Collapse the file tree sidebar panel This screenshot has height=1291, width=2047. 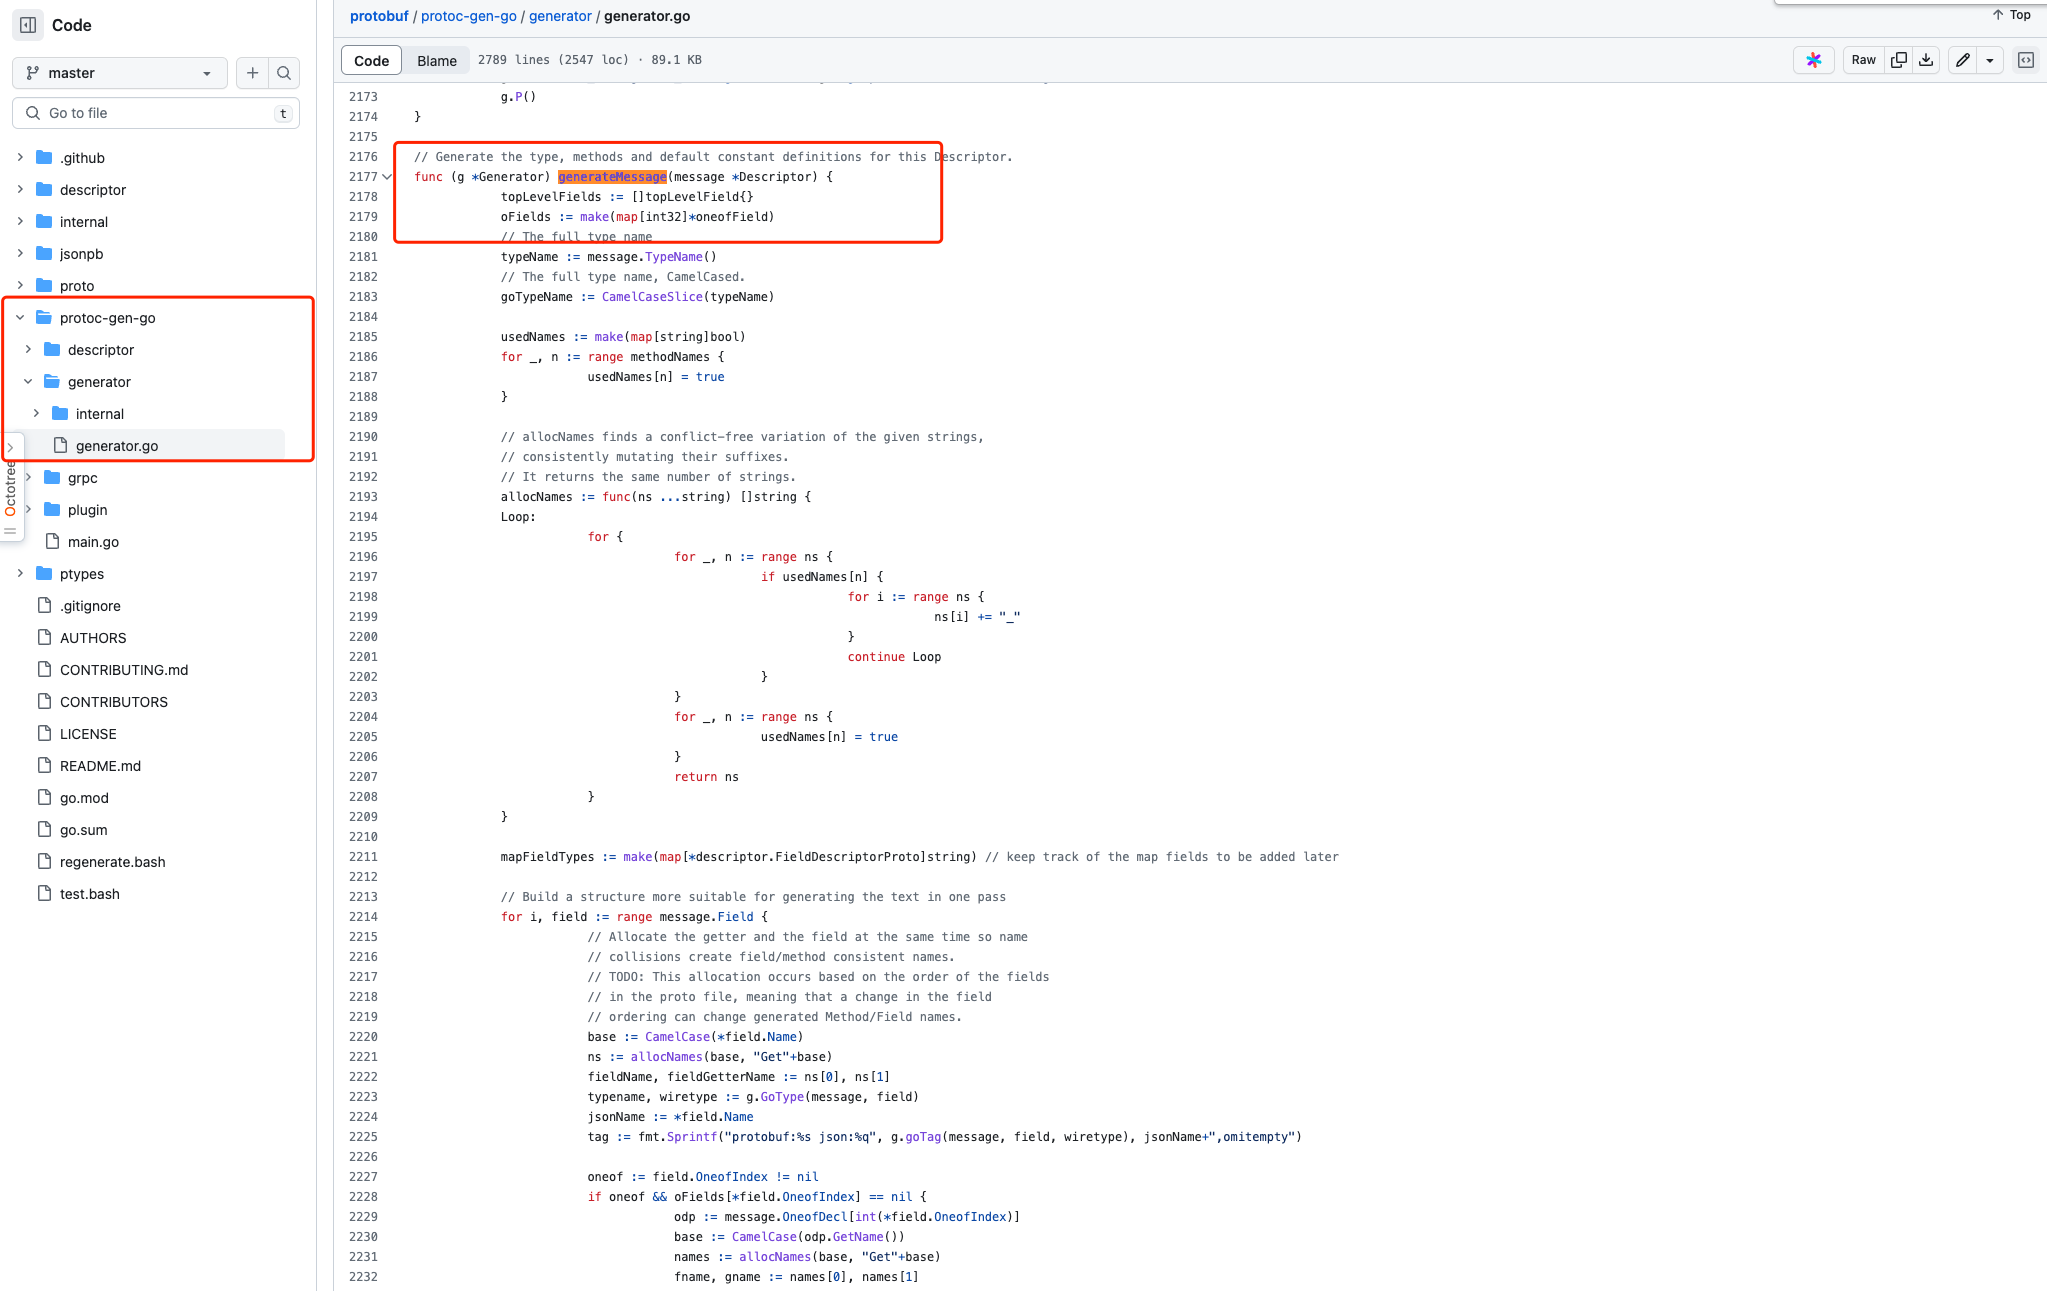(x=28, y=25)
